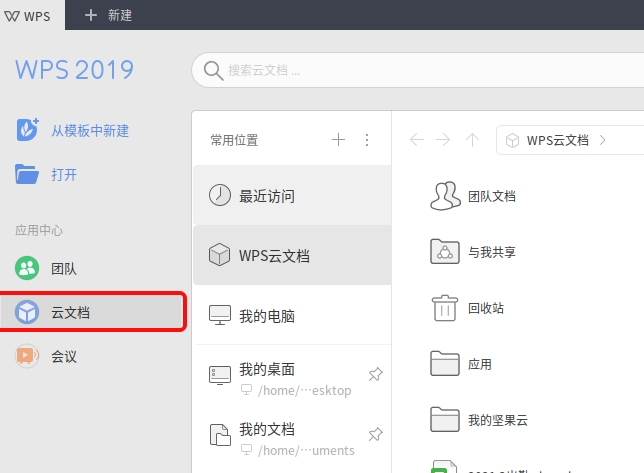The width and height of the screenshot is (644, 473).
Task: Click the documents icon beside 我的文档
Action: (x=220, y=435)
